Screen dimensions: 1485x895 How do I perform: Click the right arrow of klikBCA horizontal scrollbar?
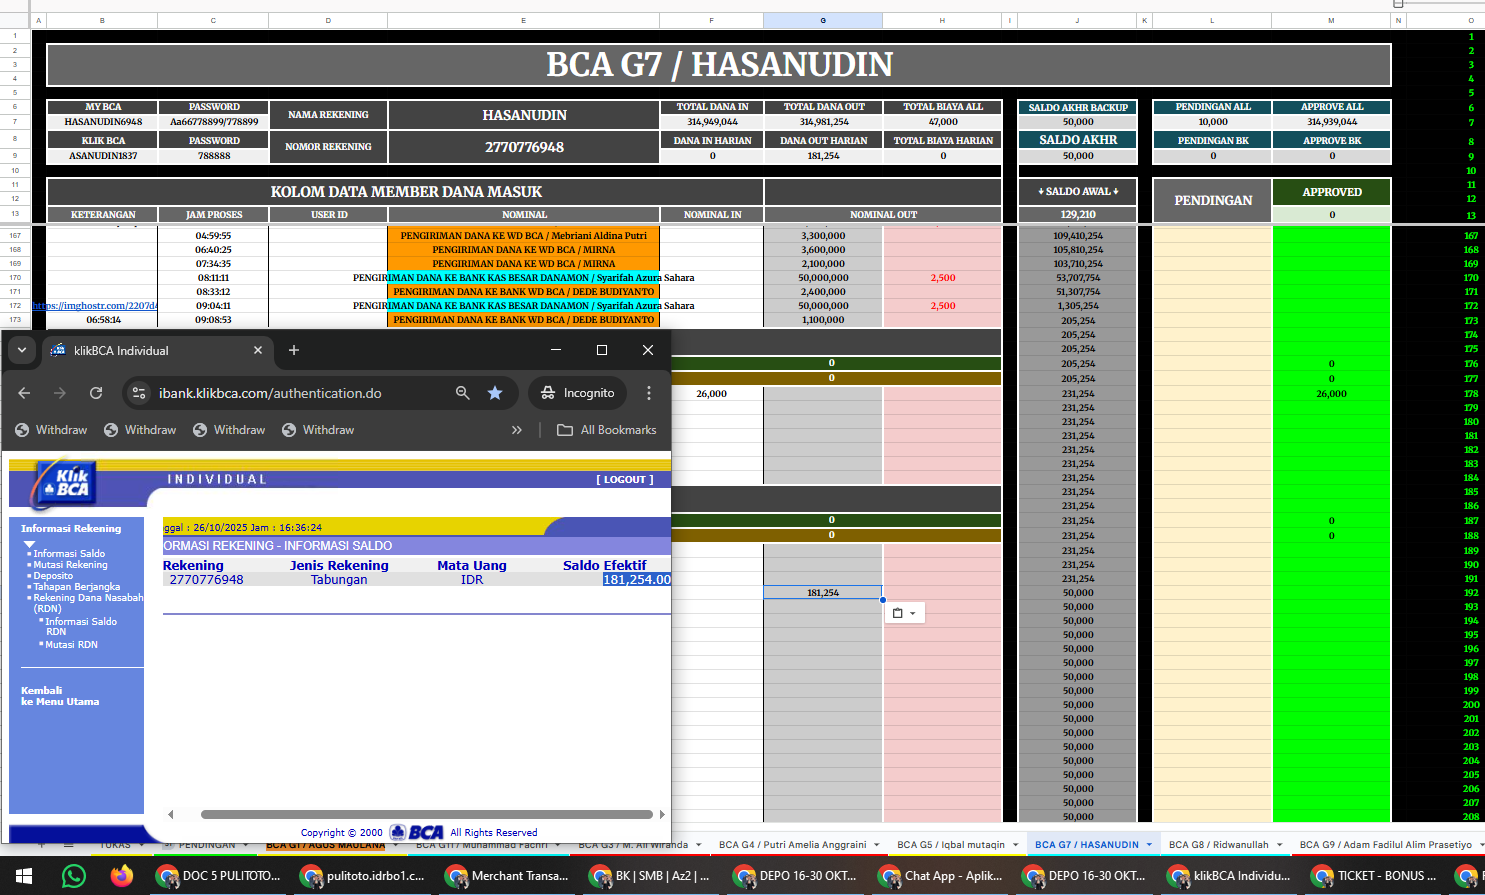(x=662, y=814)
